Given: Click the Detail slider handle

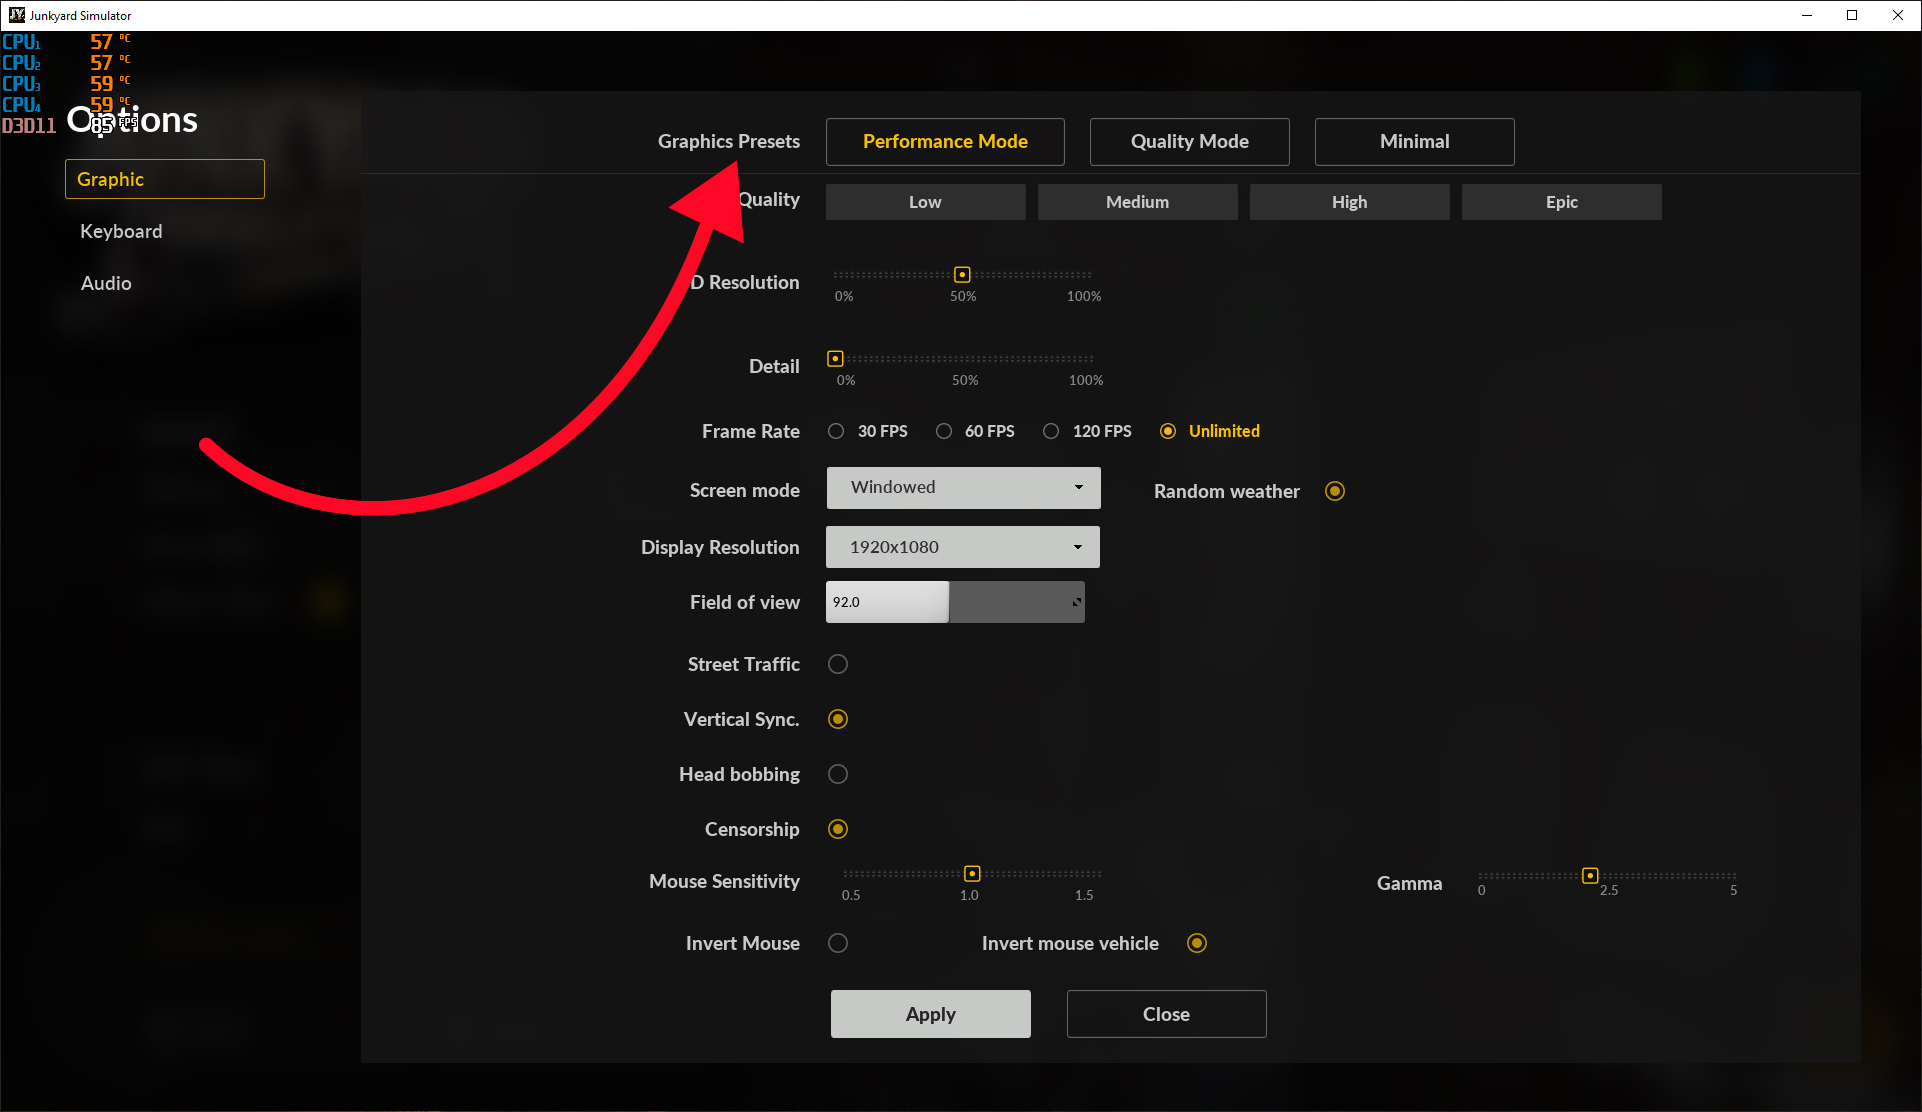Looking at the screenshot, I should pos(835,359).
